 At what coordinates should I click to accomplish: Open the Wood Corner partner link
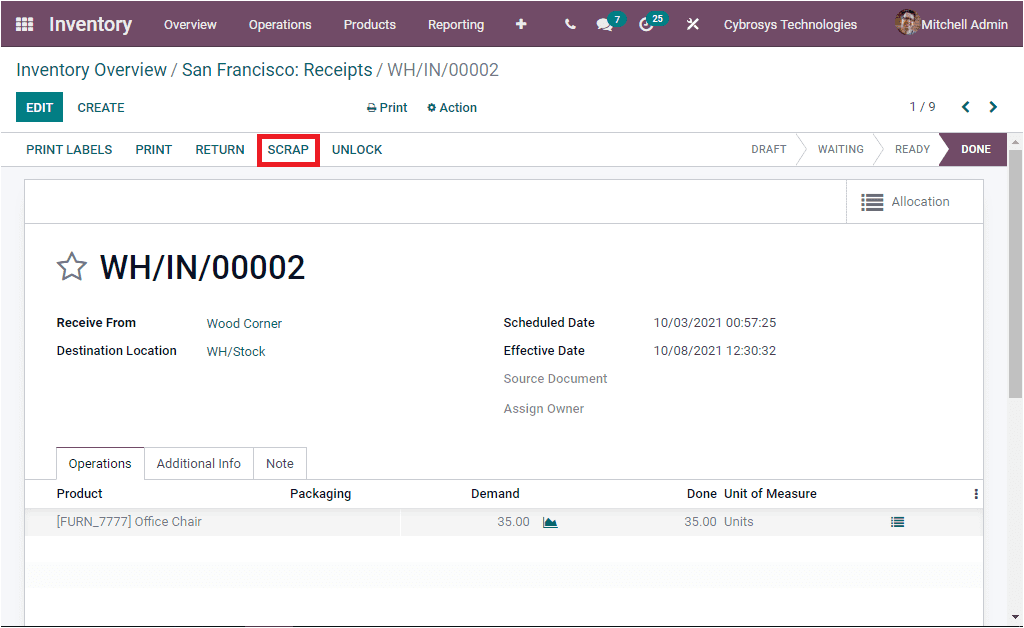click(x=244, y=323)
